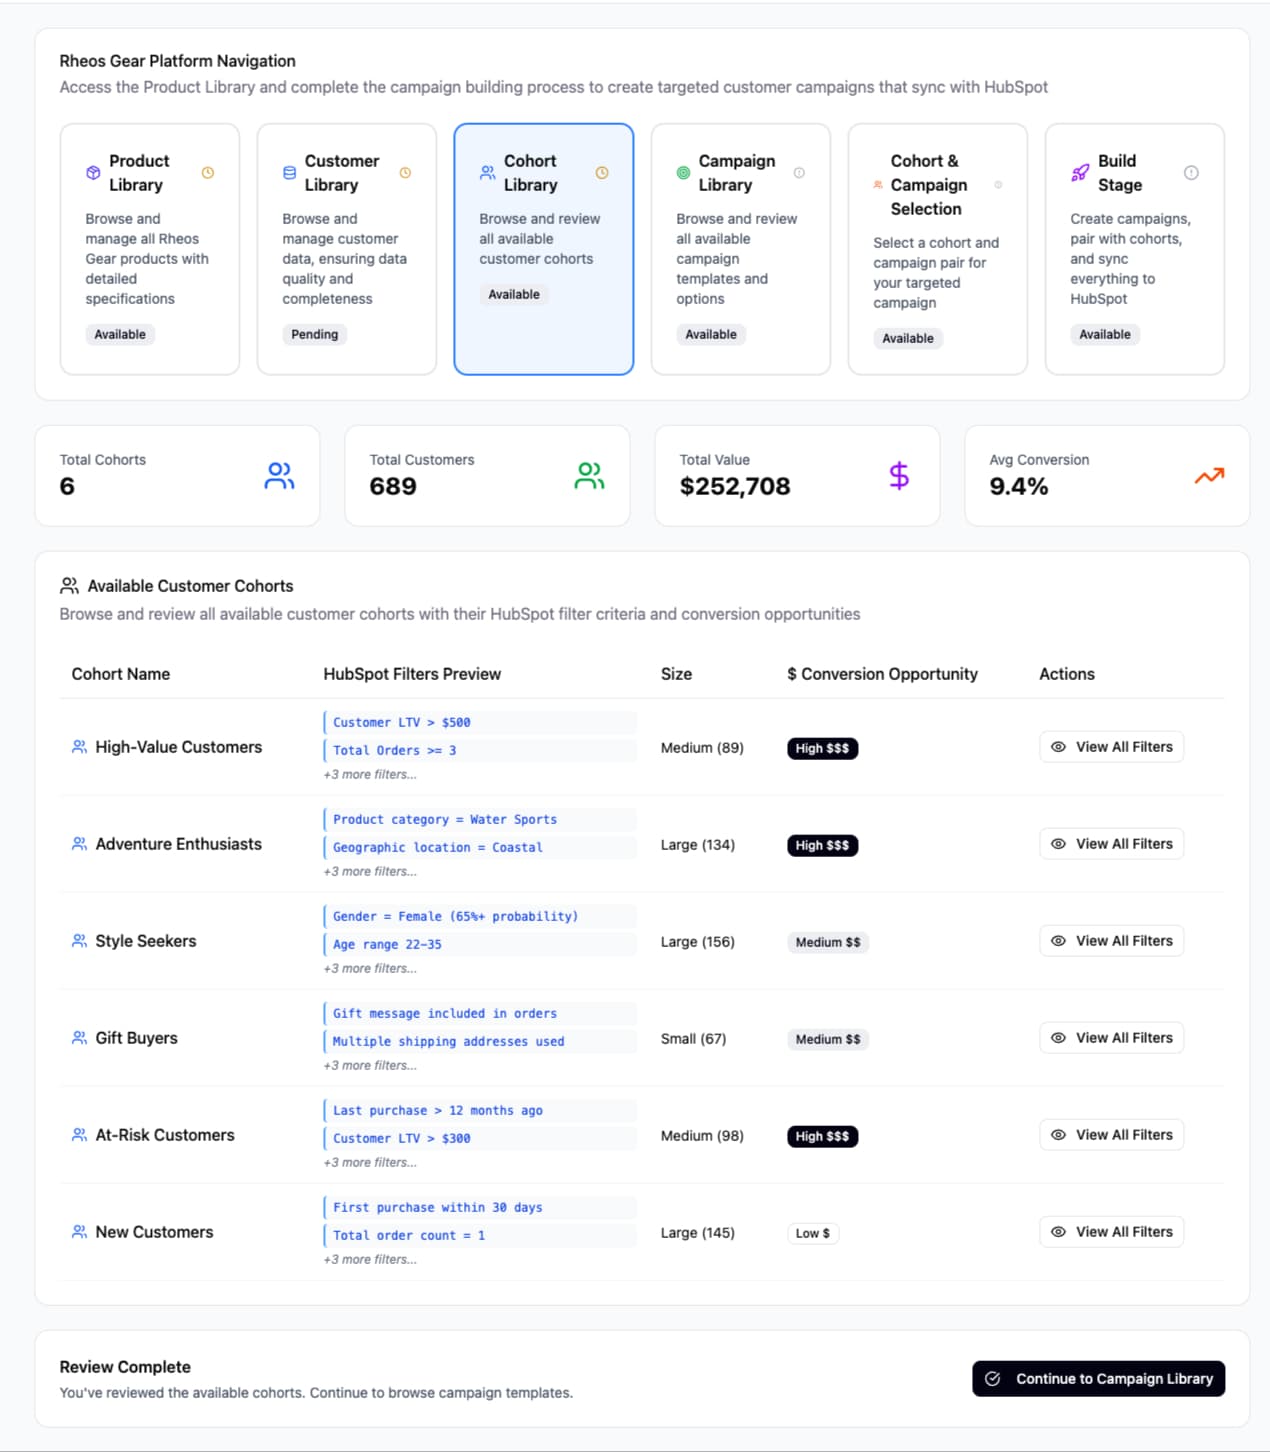Open the Cohort & Campaign Selection step
1270x1452 pixels.
click(x=937, y=249)
